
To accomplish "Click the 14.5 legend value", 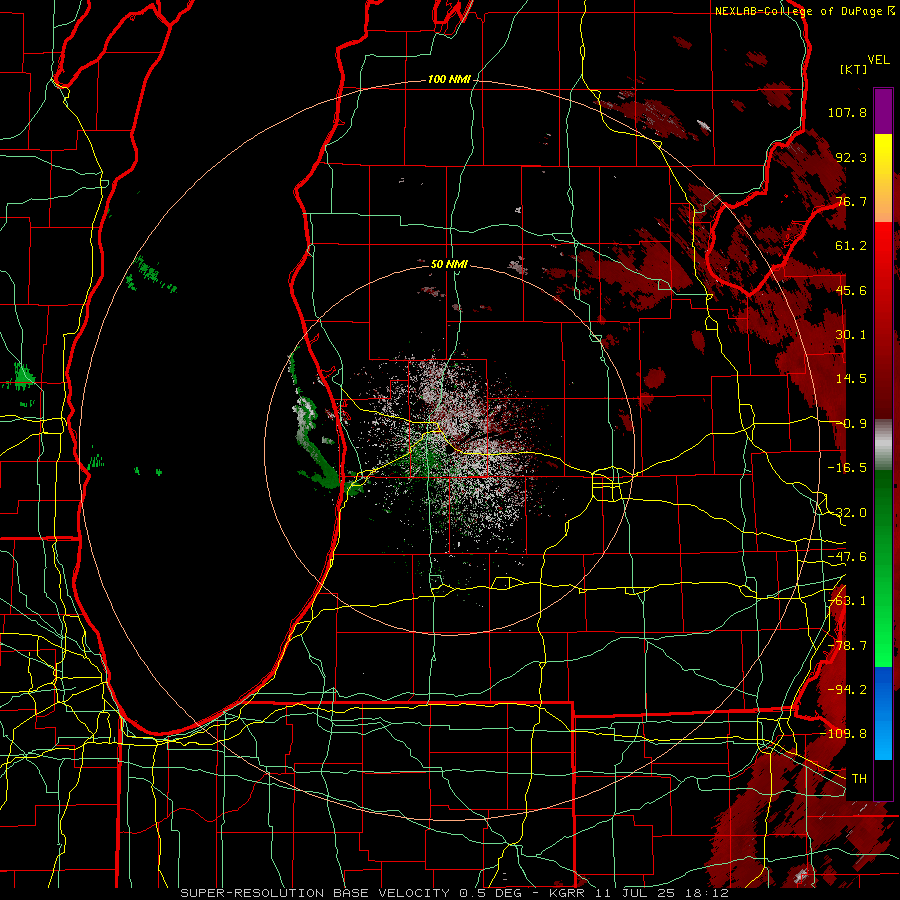I will (851, 379).
